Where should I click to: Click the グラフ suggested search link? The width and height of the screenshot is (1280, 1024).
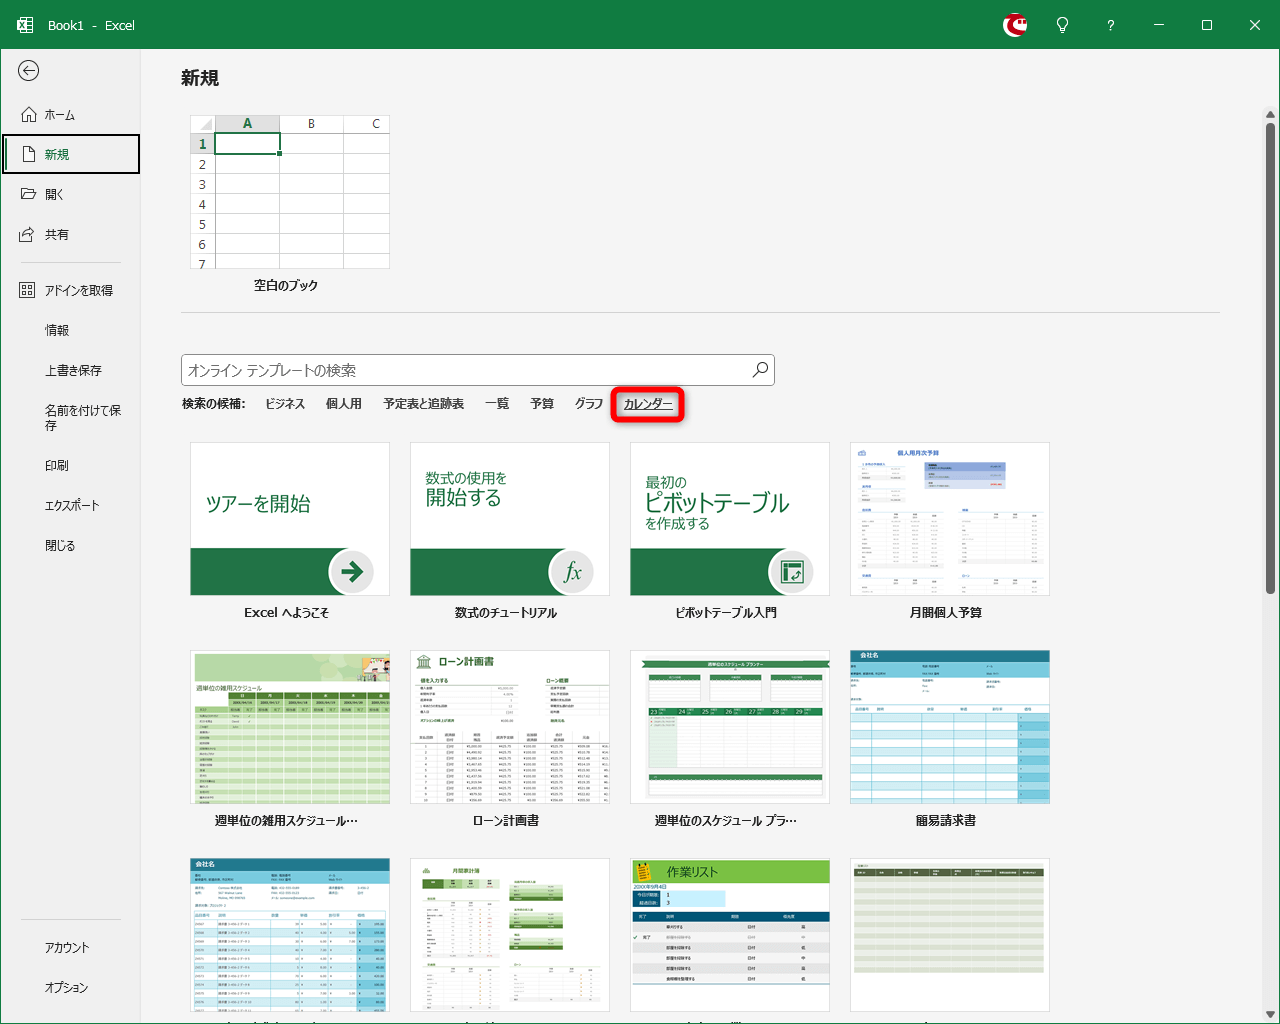tap(589, 404)
